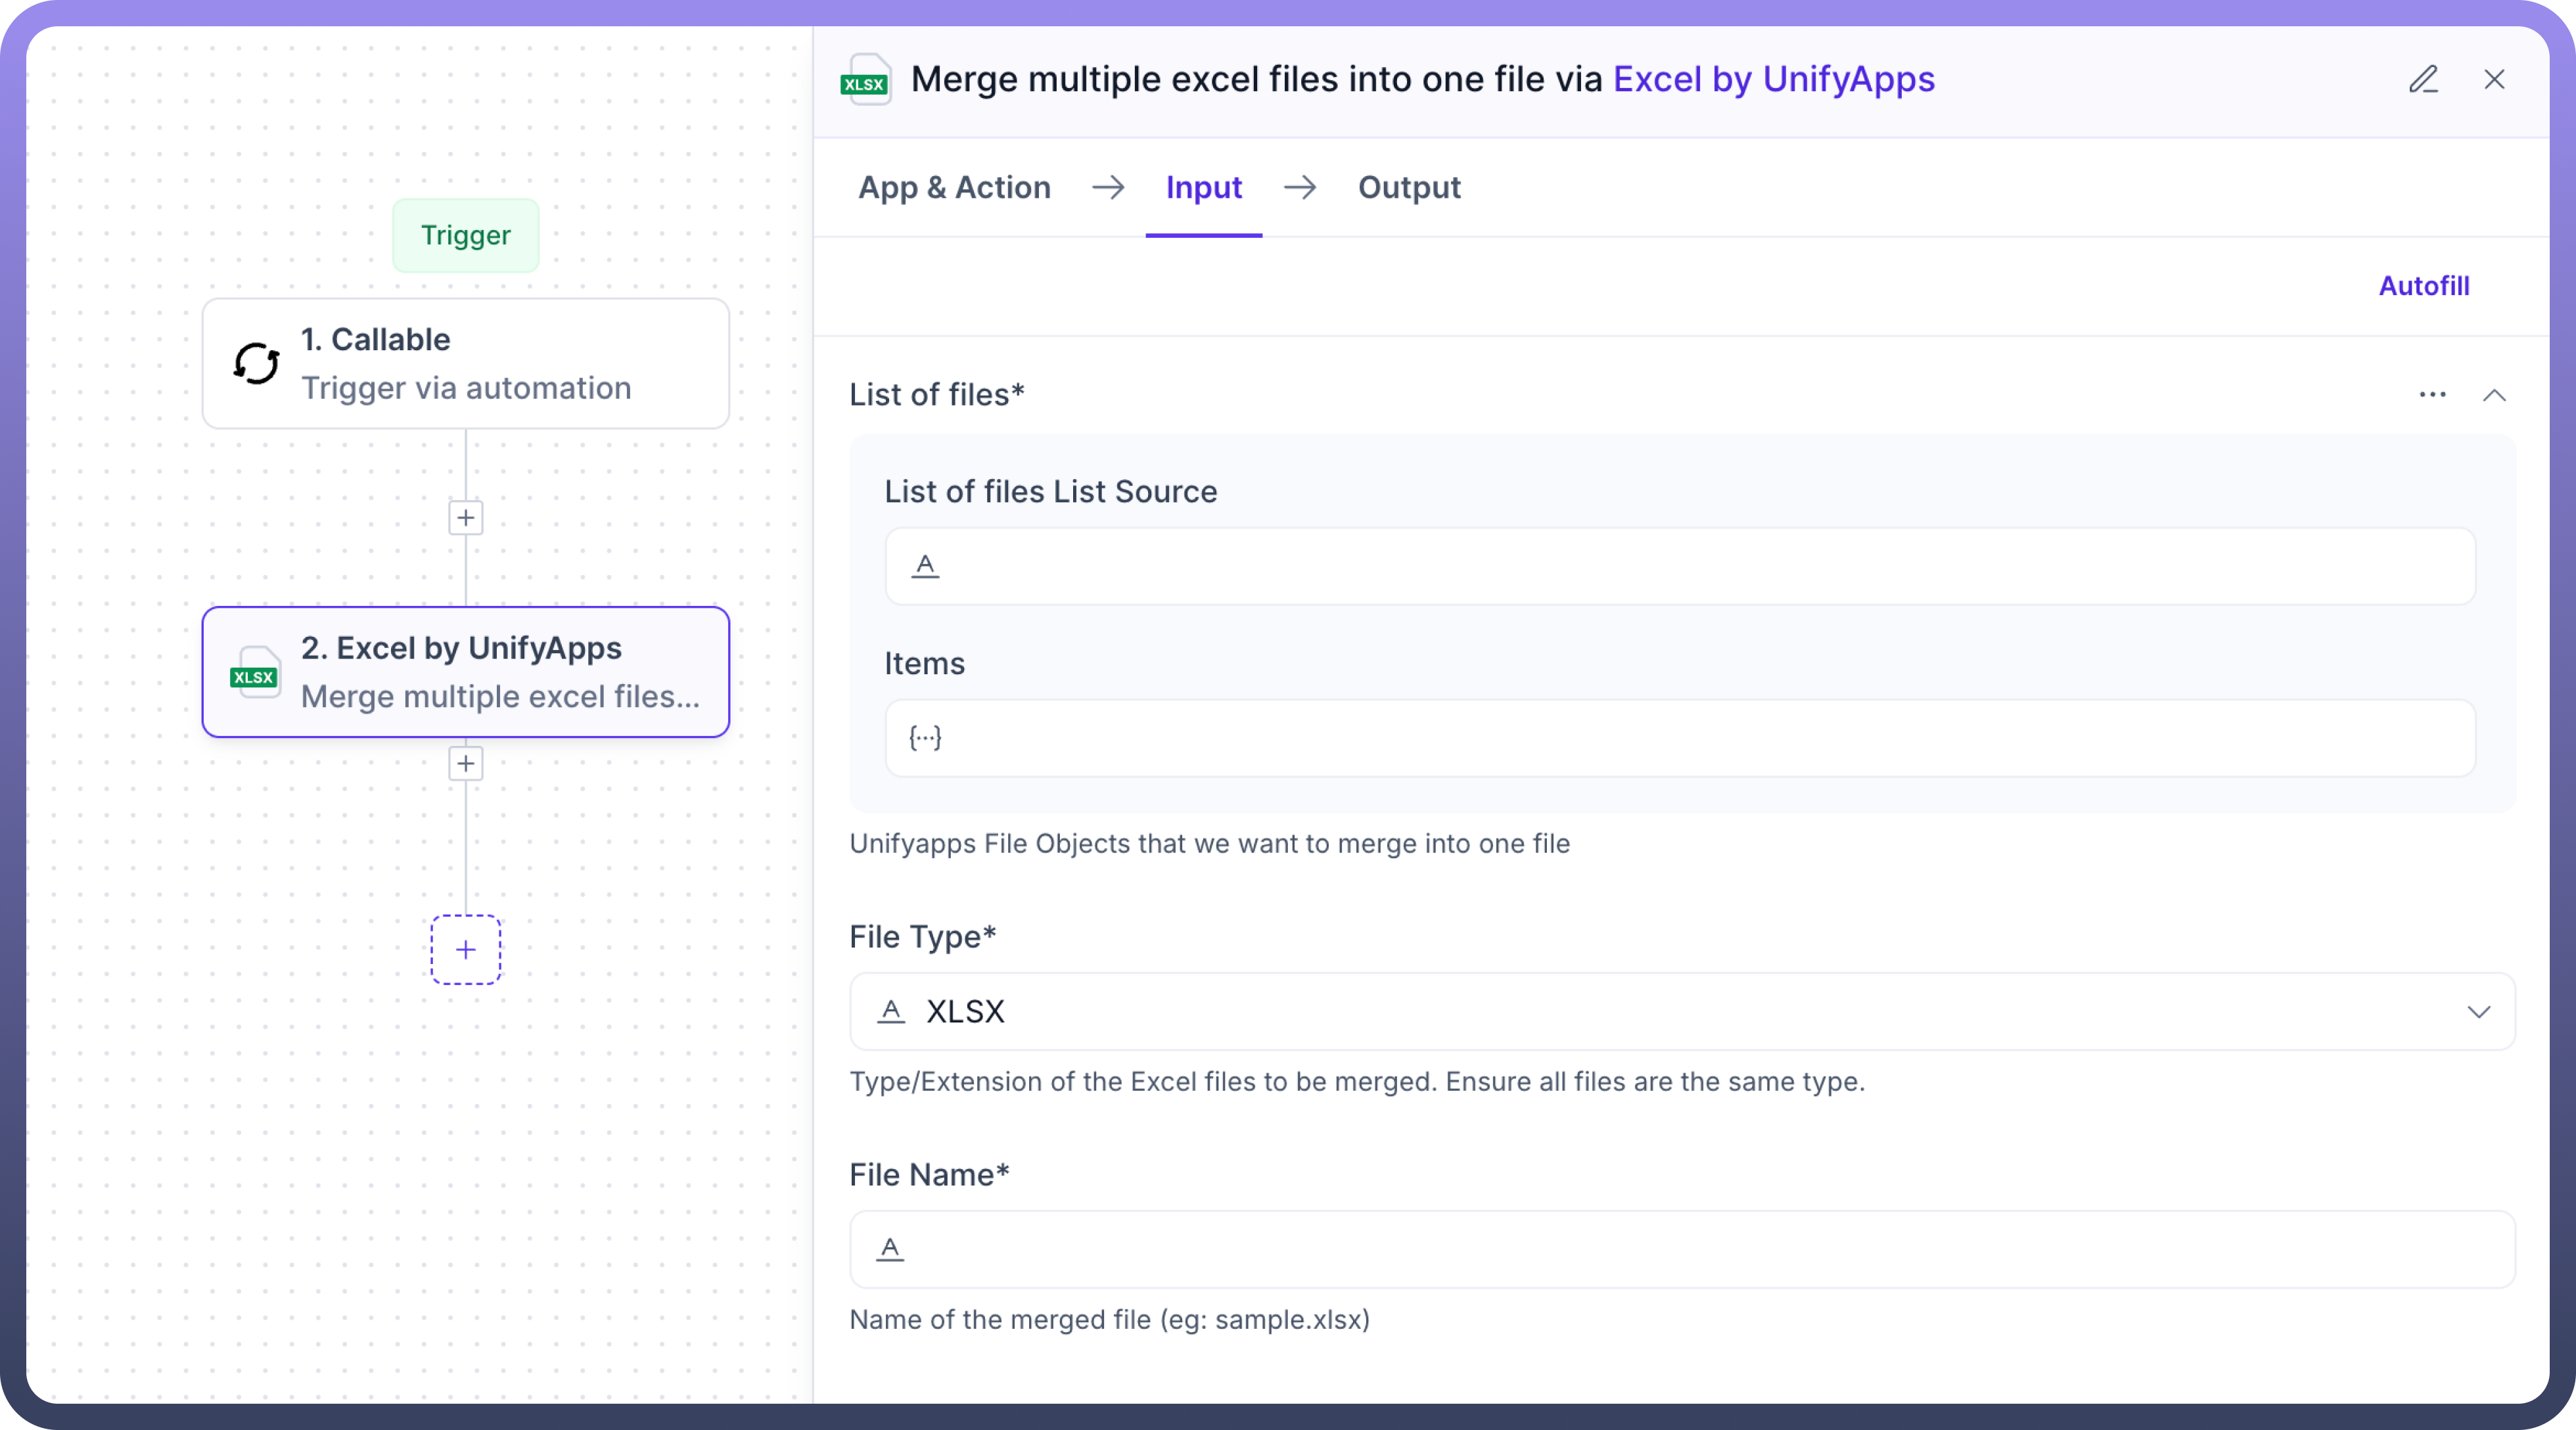Image resolution: width=2576 pixels, height=1430 pixels.
Task: Click the pencil edit icon in header
Action: point(2423,79)
